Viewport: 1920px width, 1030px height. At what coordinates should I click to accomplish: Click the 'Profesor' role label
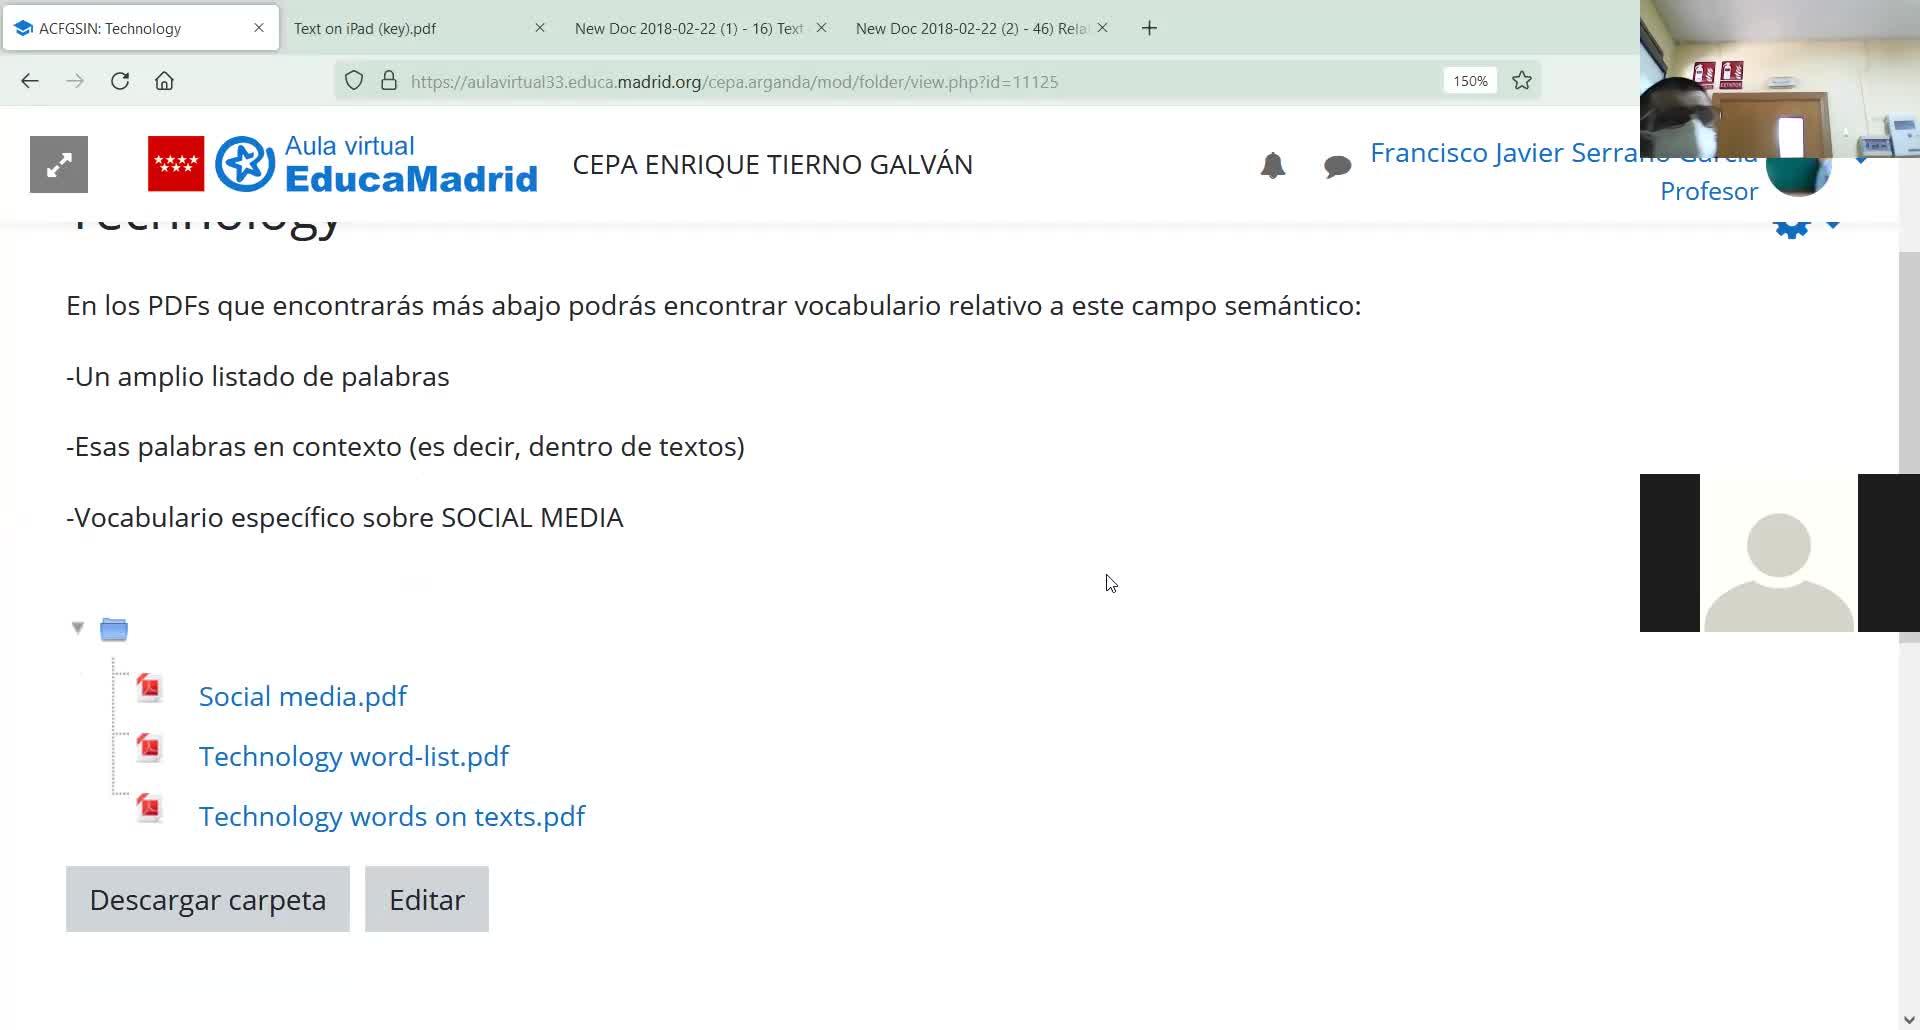click(1708, 191)
